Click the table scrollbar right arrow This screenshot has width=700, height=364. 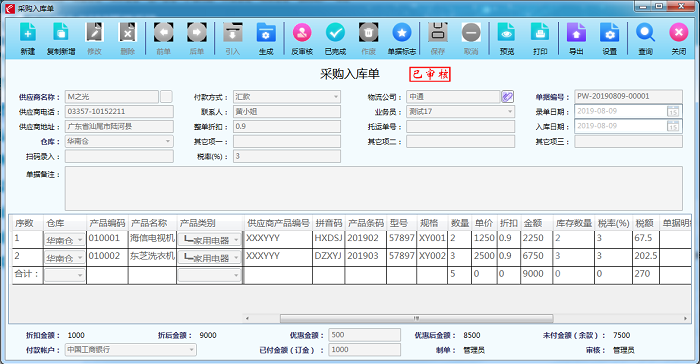[685, 318]
